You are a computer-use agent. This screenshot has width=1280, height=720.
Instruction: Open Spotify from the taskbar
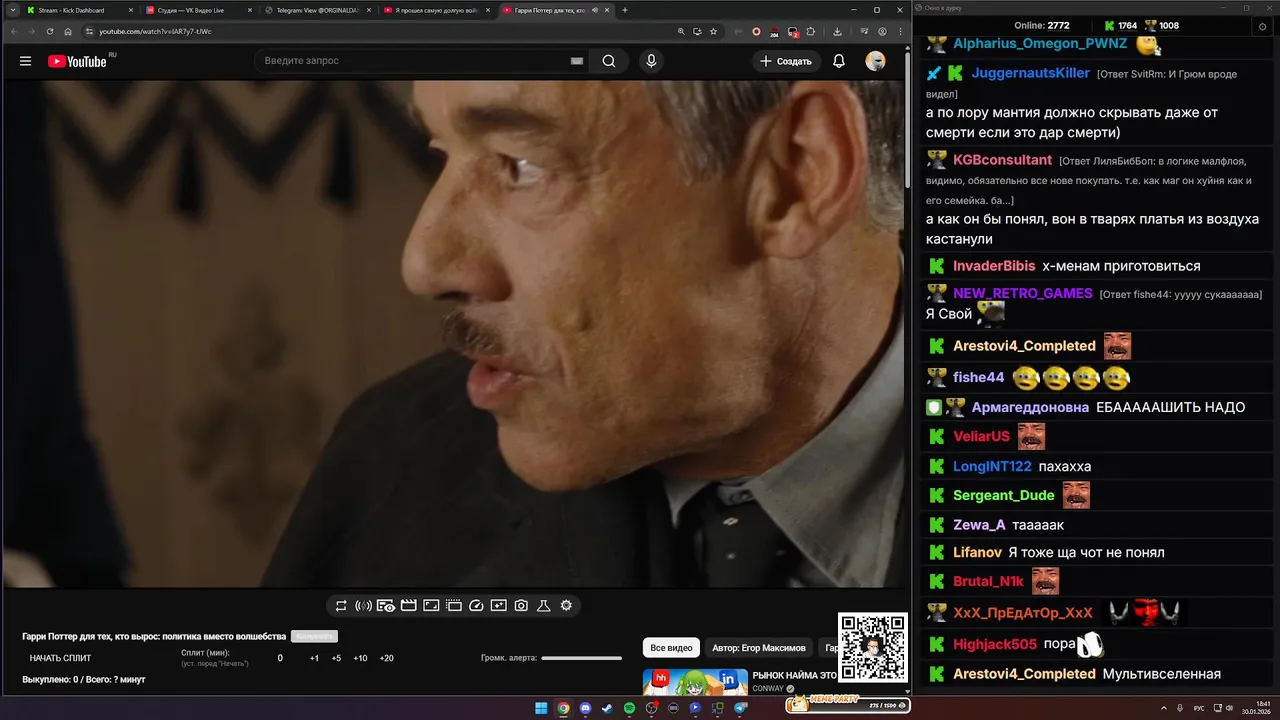click(x=629, y=708)
